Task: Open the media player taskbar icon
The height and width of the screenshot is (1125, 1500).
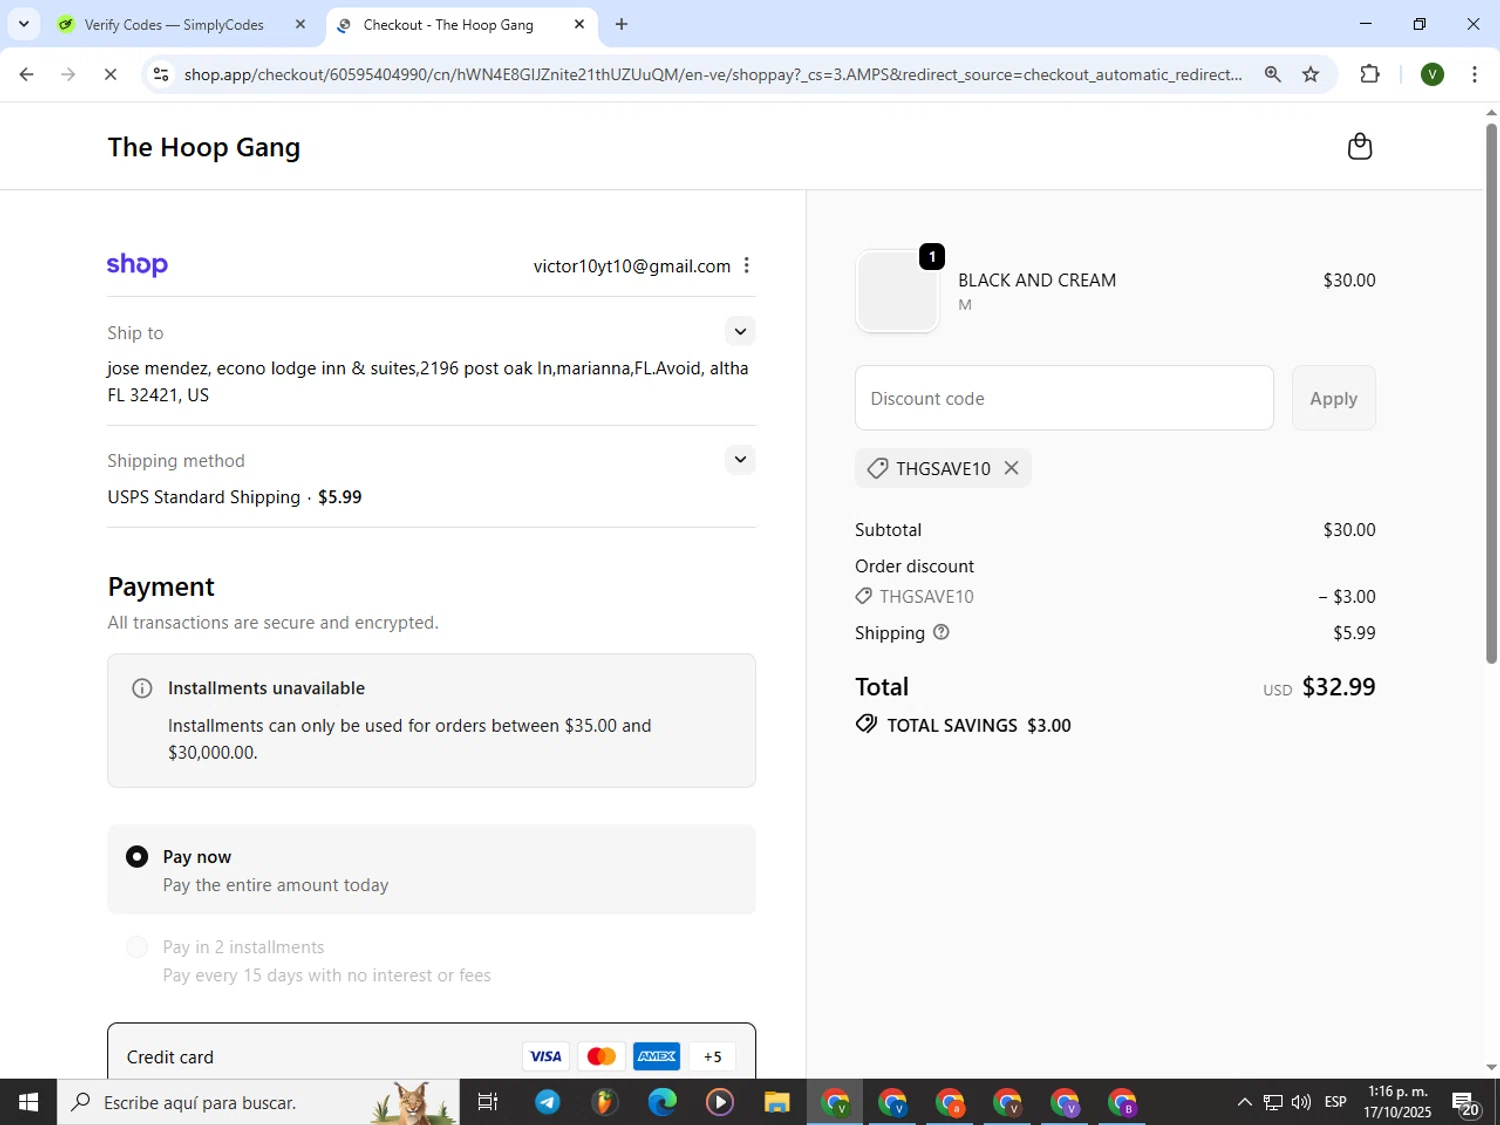Action: click(x=719, y=1102)
